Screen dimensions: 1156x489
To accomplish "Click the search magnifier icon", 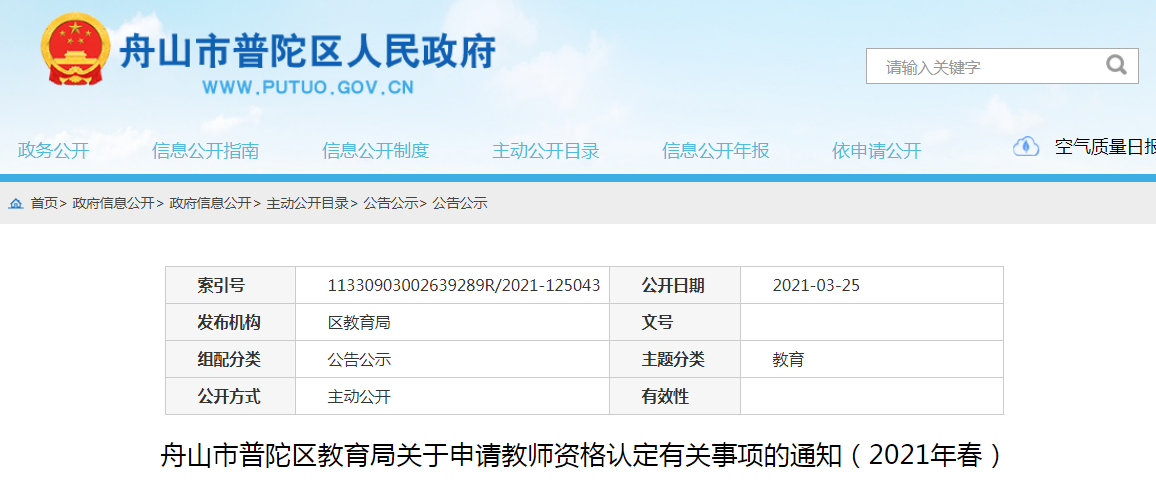I will point(1116,66).
